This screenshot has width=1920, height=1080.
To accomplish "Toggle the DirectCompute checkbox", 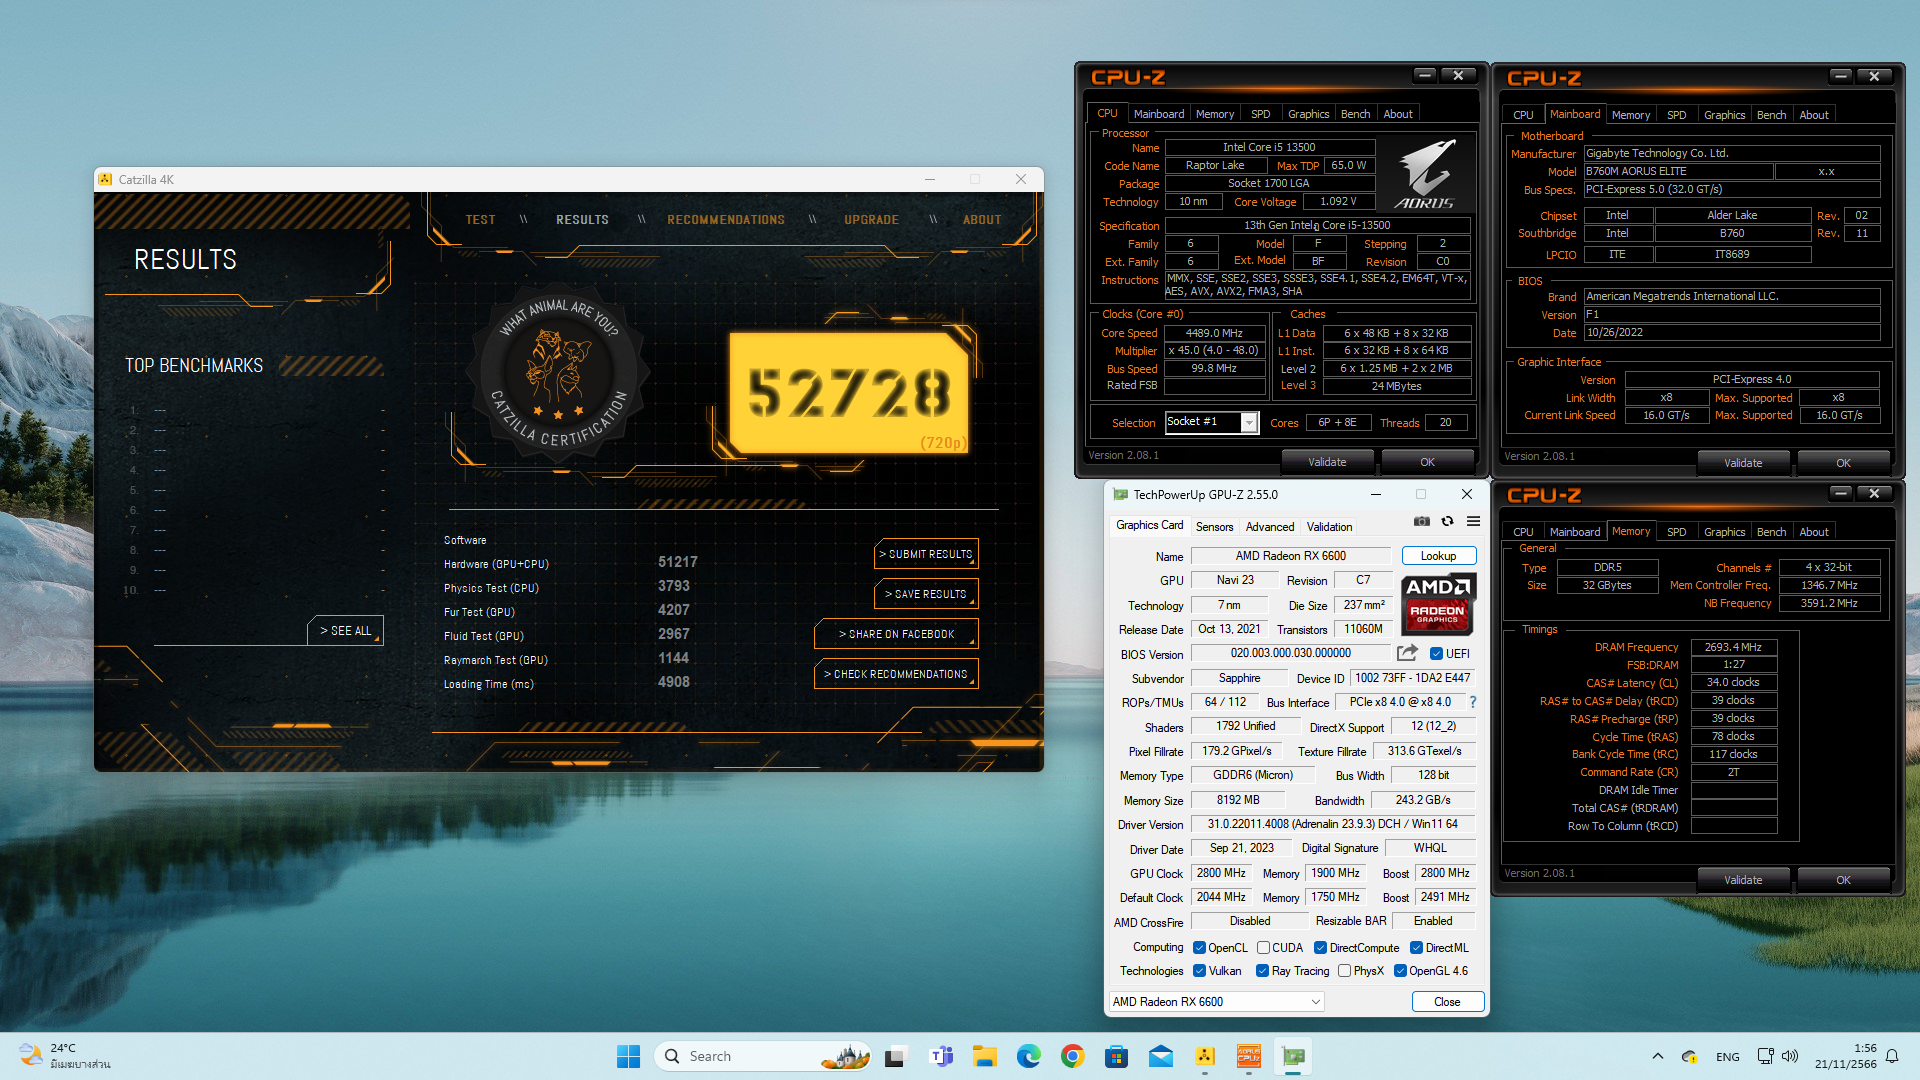I will coord(1320,948).
